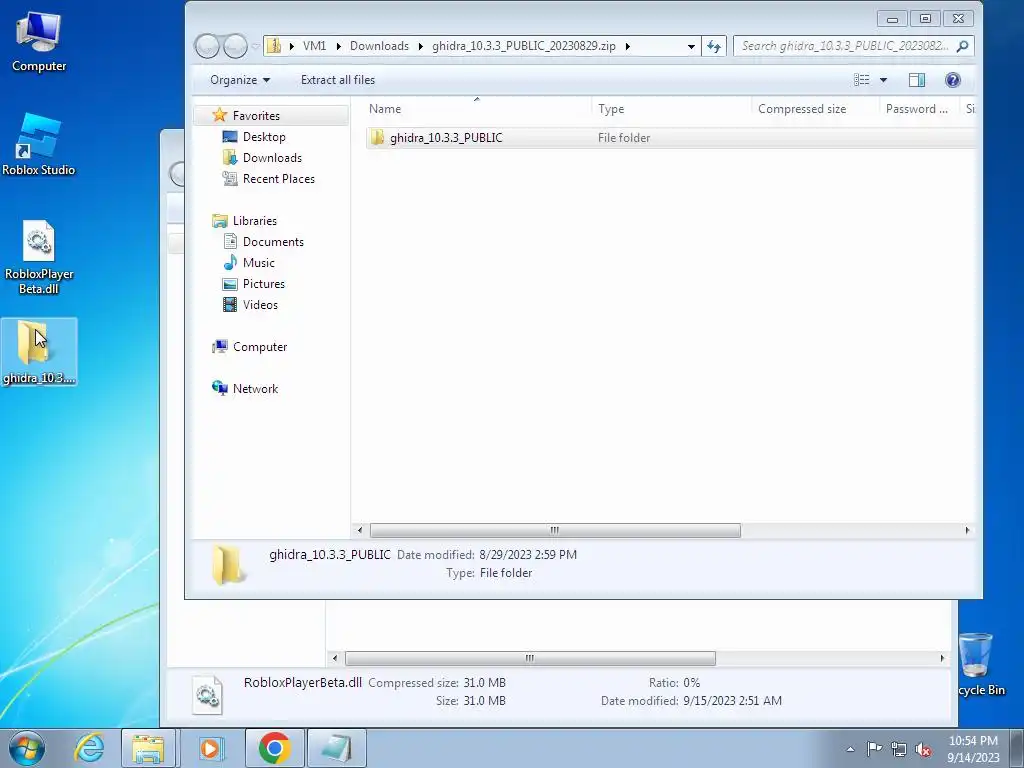Click the ghidra folder details pane thumbnail
This screenshot has height=768, width=1024.
(x=229, y=564)
